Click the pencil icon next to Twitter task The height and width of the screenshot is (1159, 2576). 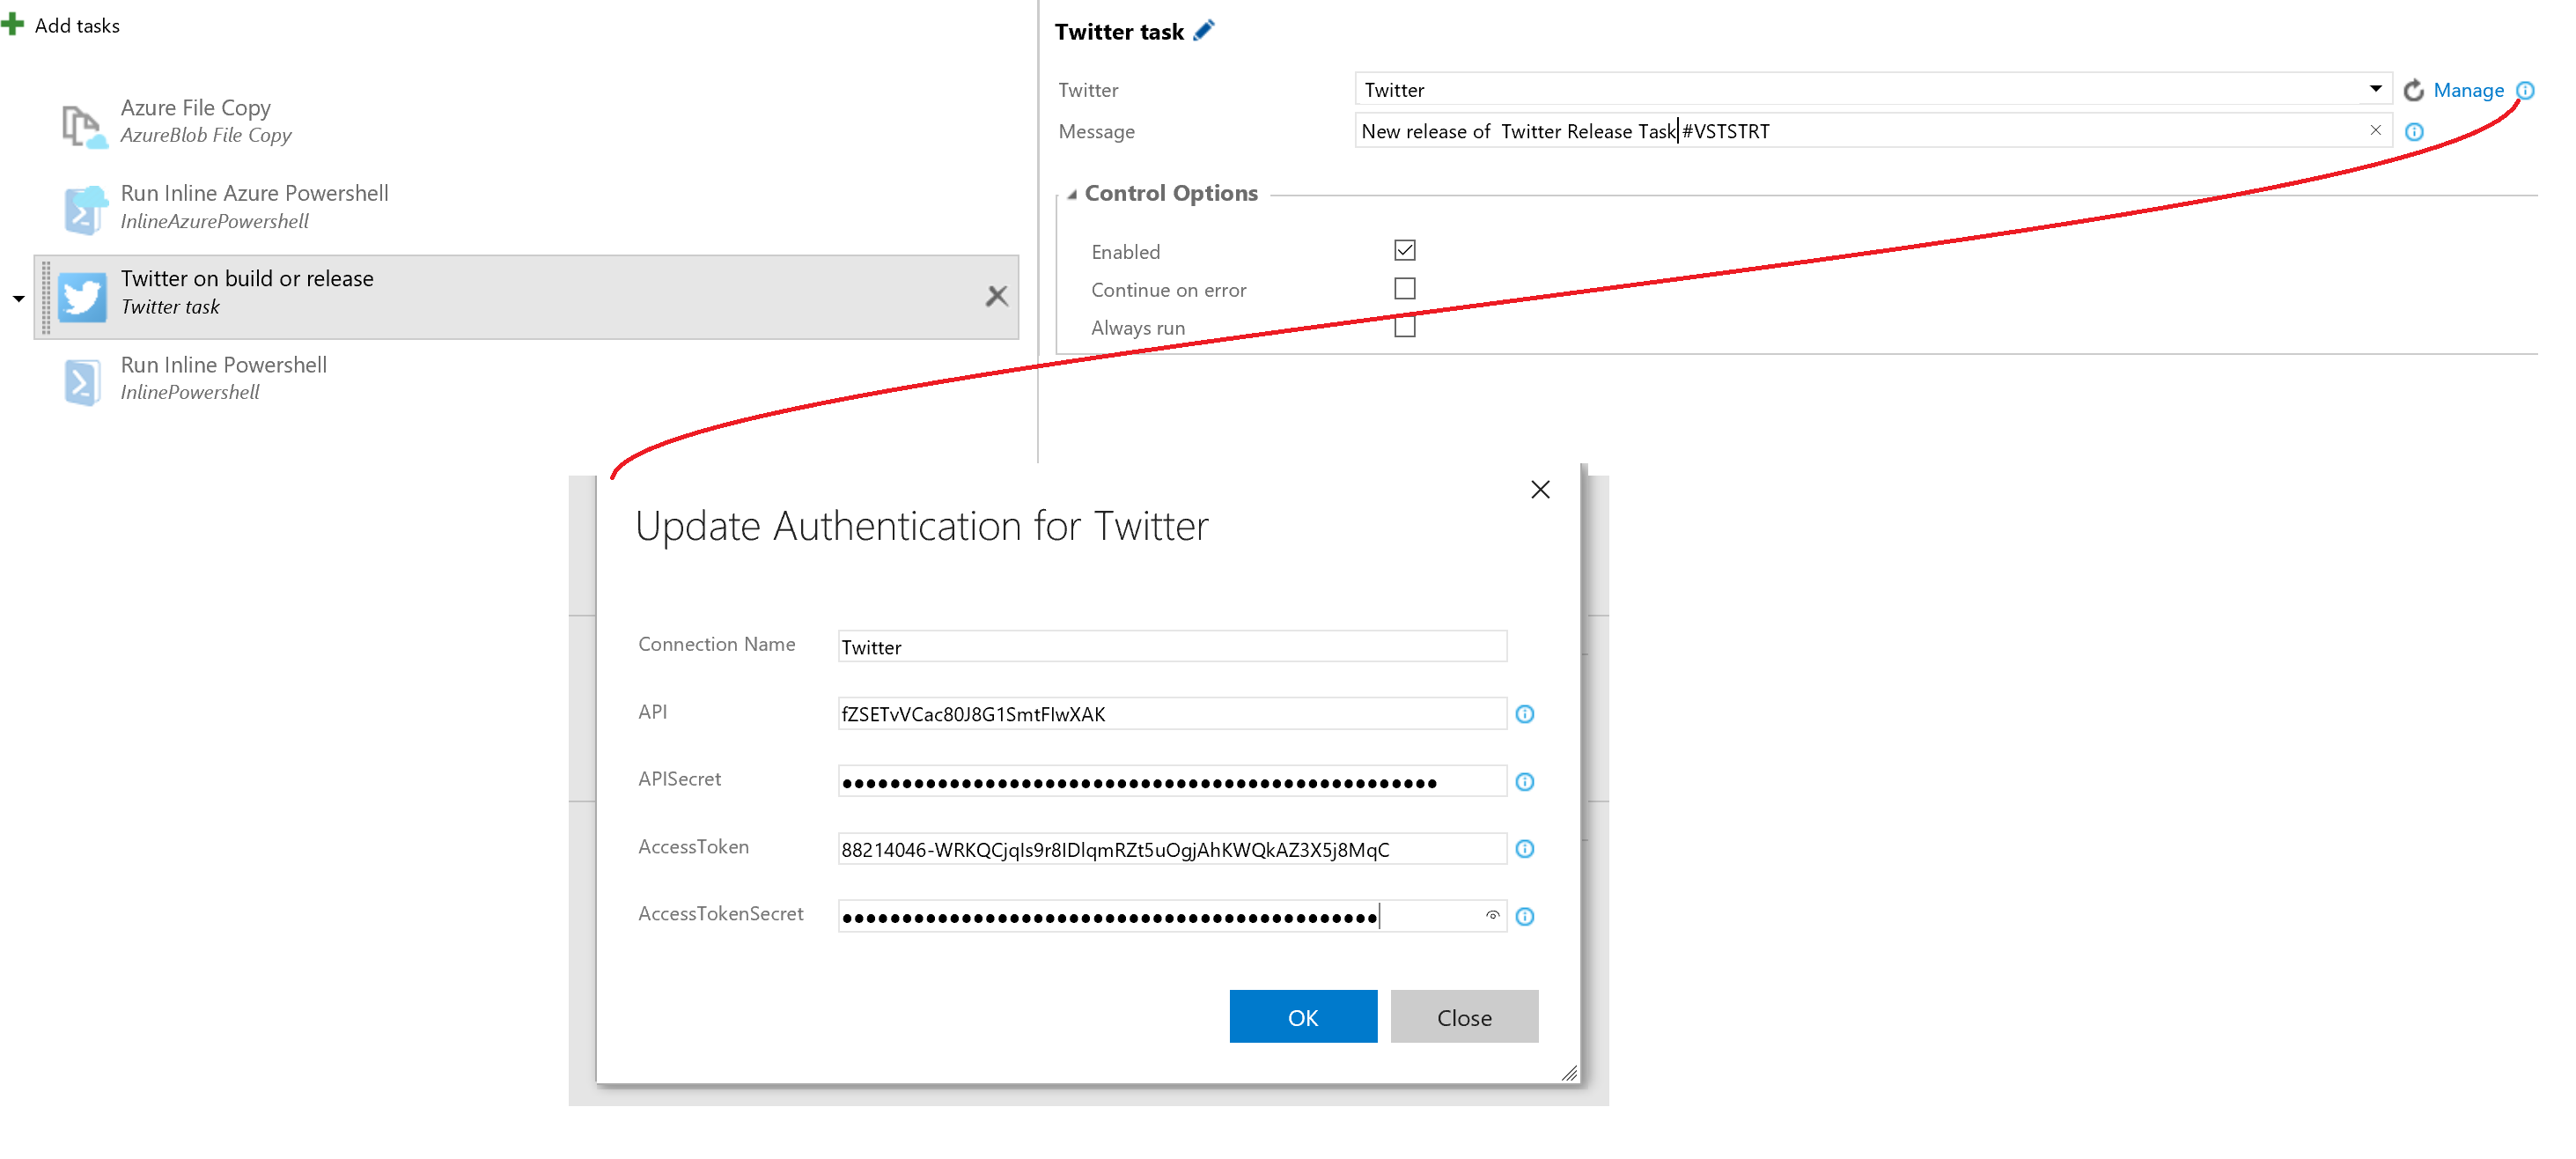pos(1204,31)
